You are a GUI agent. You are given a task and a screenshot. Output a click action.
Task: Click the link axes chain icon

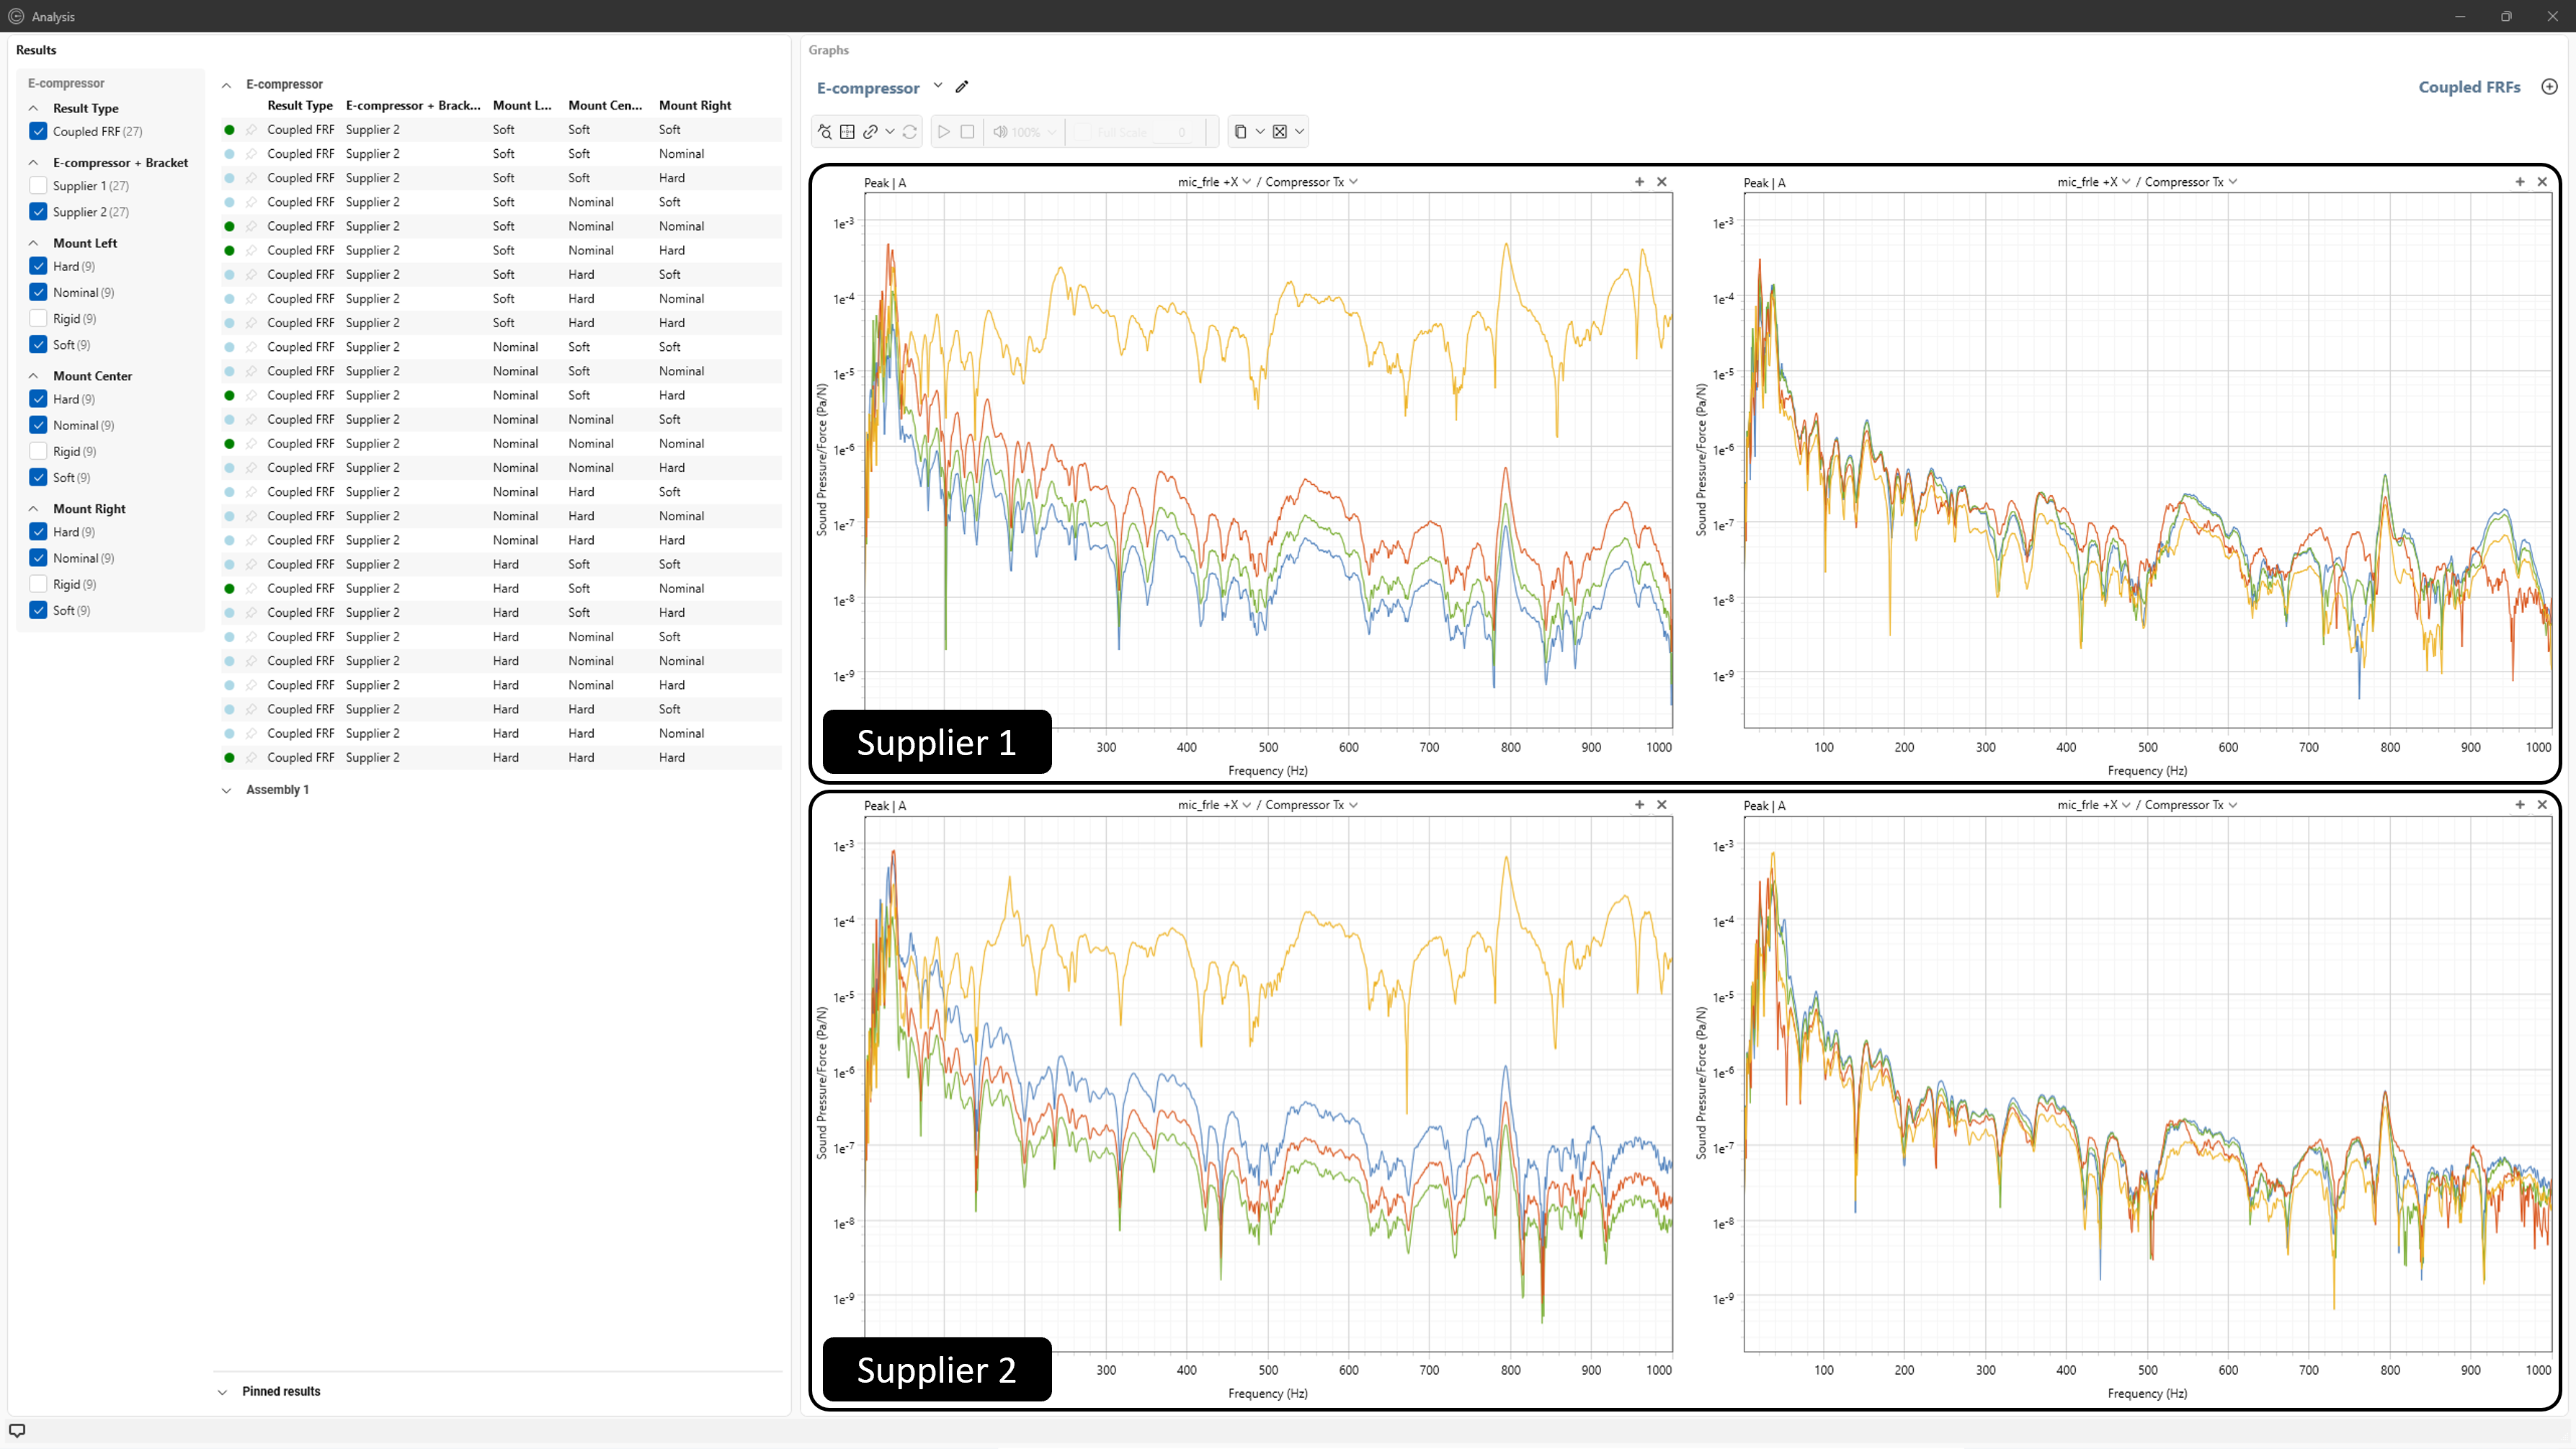[871, 131]
